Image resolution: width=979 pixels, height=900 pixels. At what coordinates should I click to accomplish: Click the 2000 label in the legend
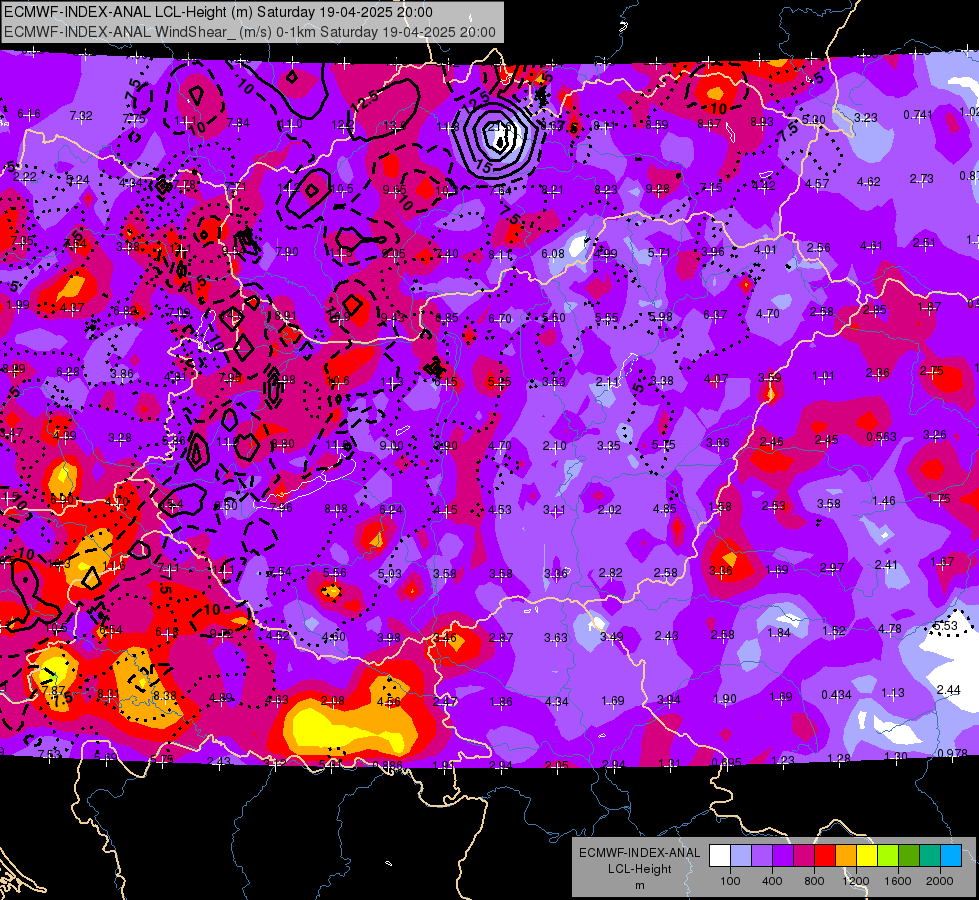point(940,881)
